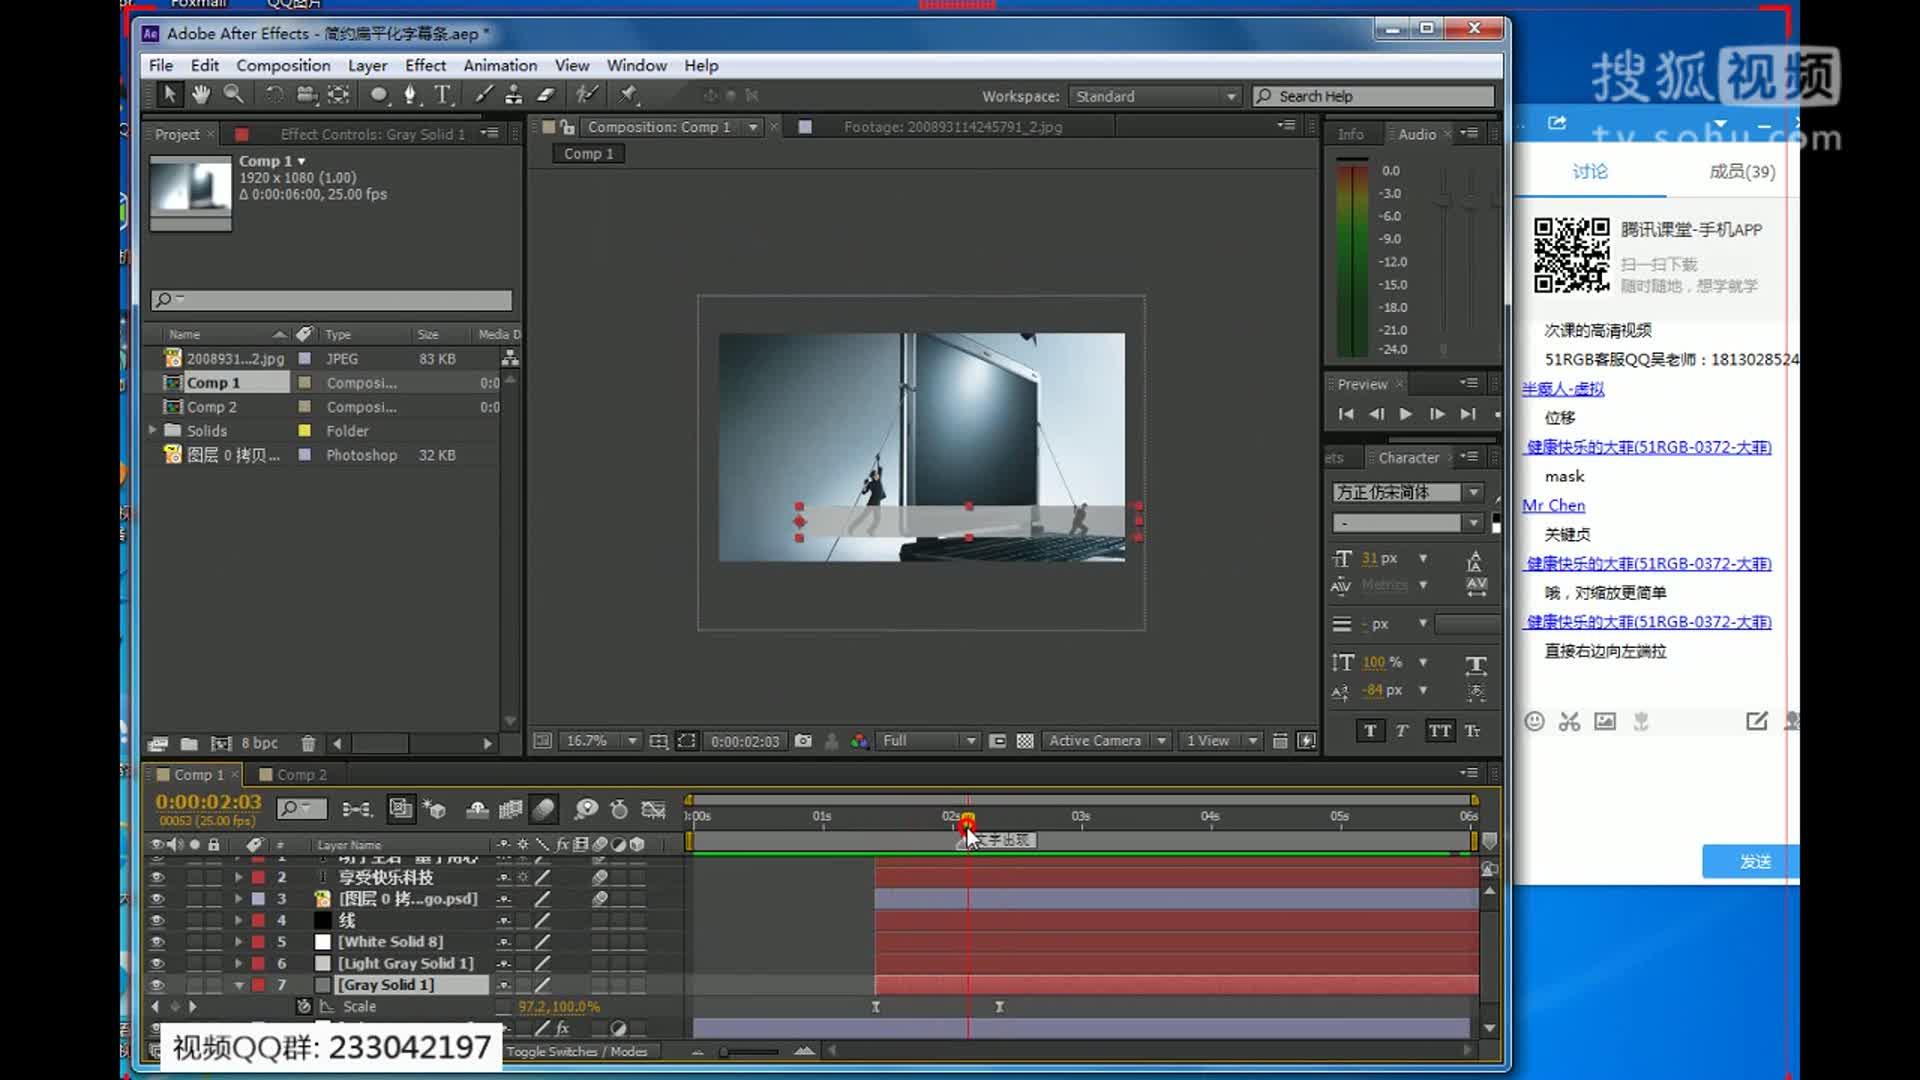Viewport: 1920px width, 1080px height.
Task: Select the Puppet Pin tool
Action: click(x=628, y=95)
